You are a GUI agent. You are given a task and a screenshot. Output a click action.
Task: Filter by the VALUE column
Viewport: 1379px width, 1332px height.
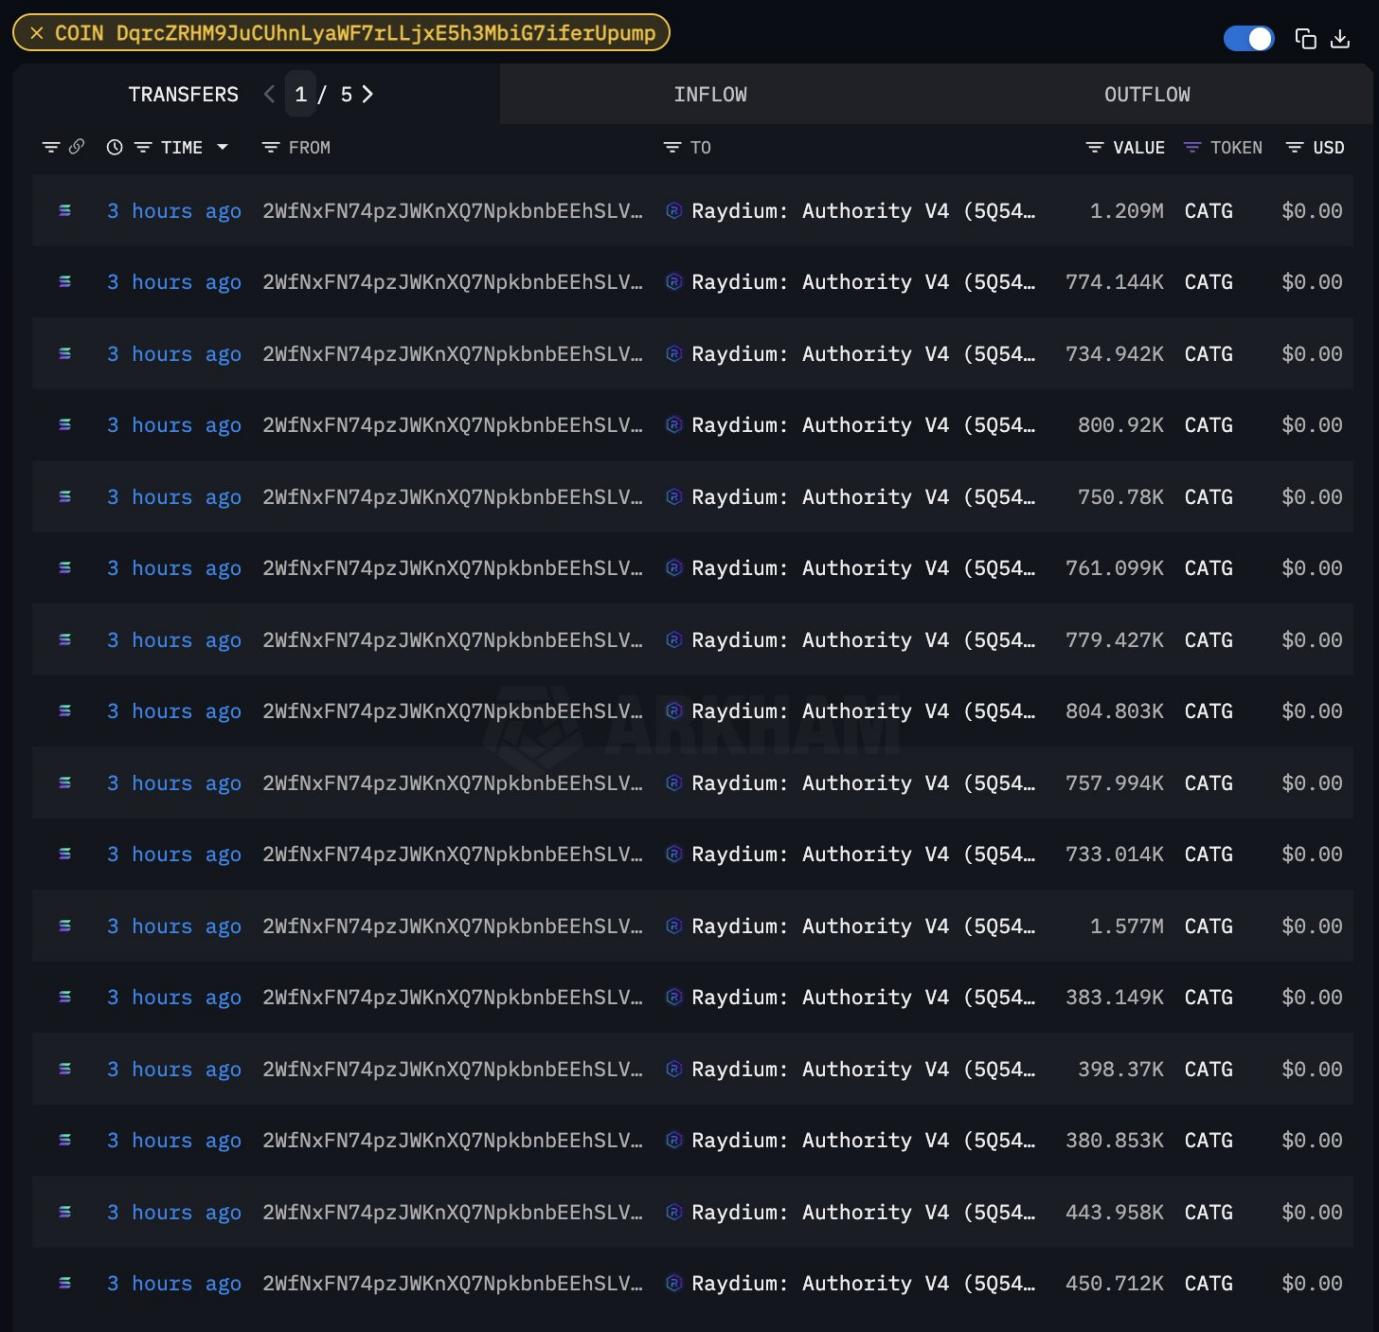pos(1095,147)
